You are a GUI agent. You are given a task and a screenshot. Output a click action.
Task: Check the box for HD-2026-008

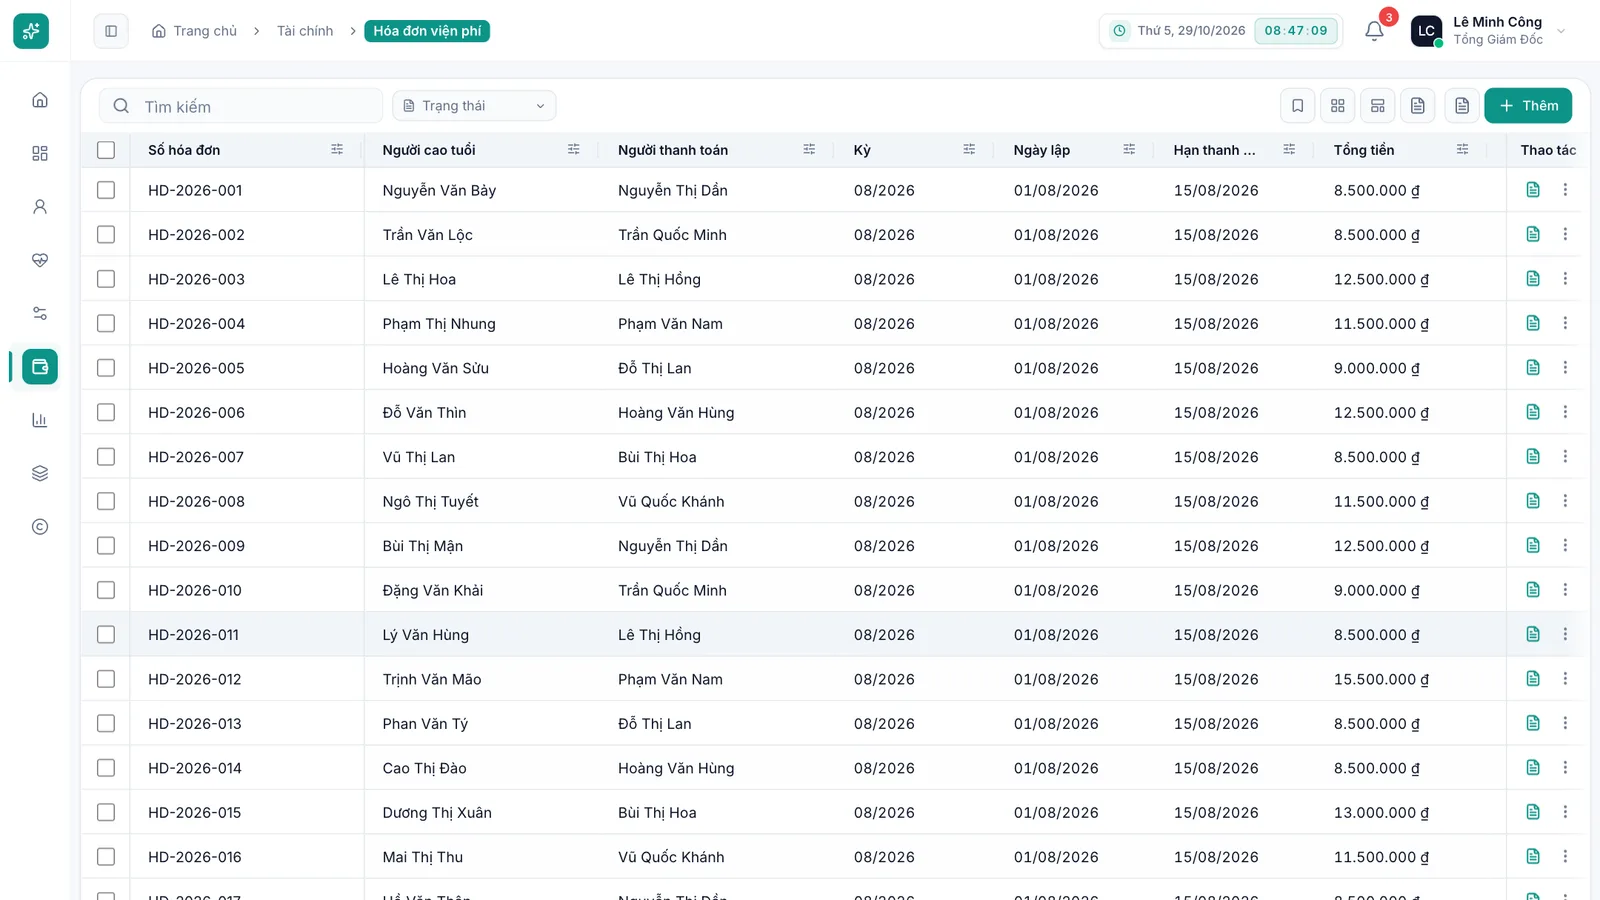pyautogui.click(x=106, y=501)
